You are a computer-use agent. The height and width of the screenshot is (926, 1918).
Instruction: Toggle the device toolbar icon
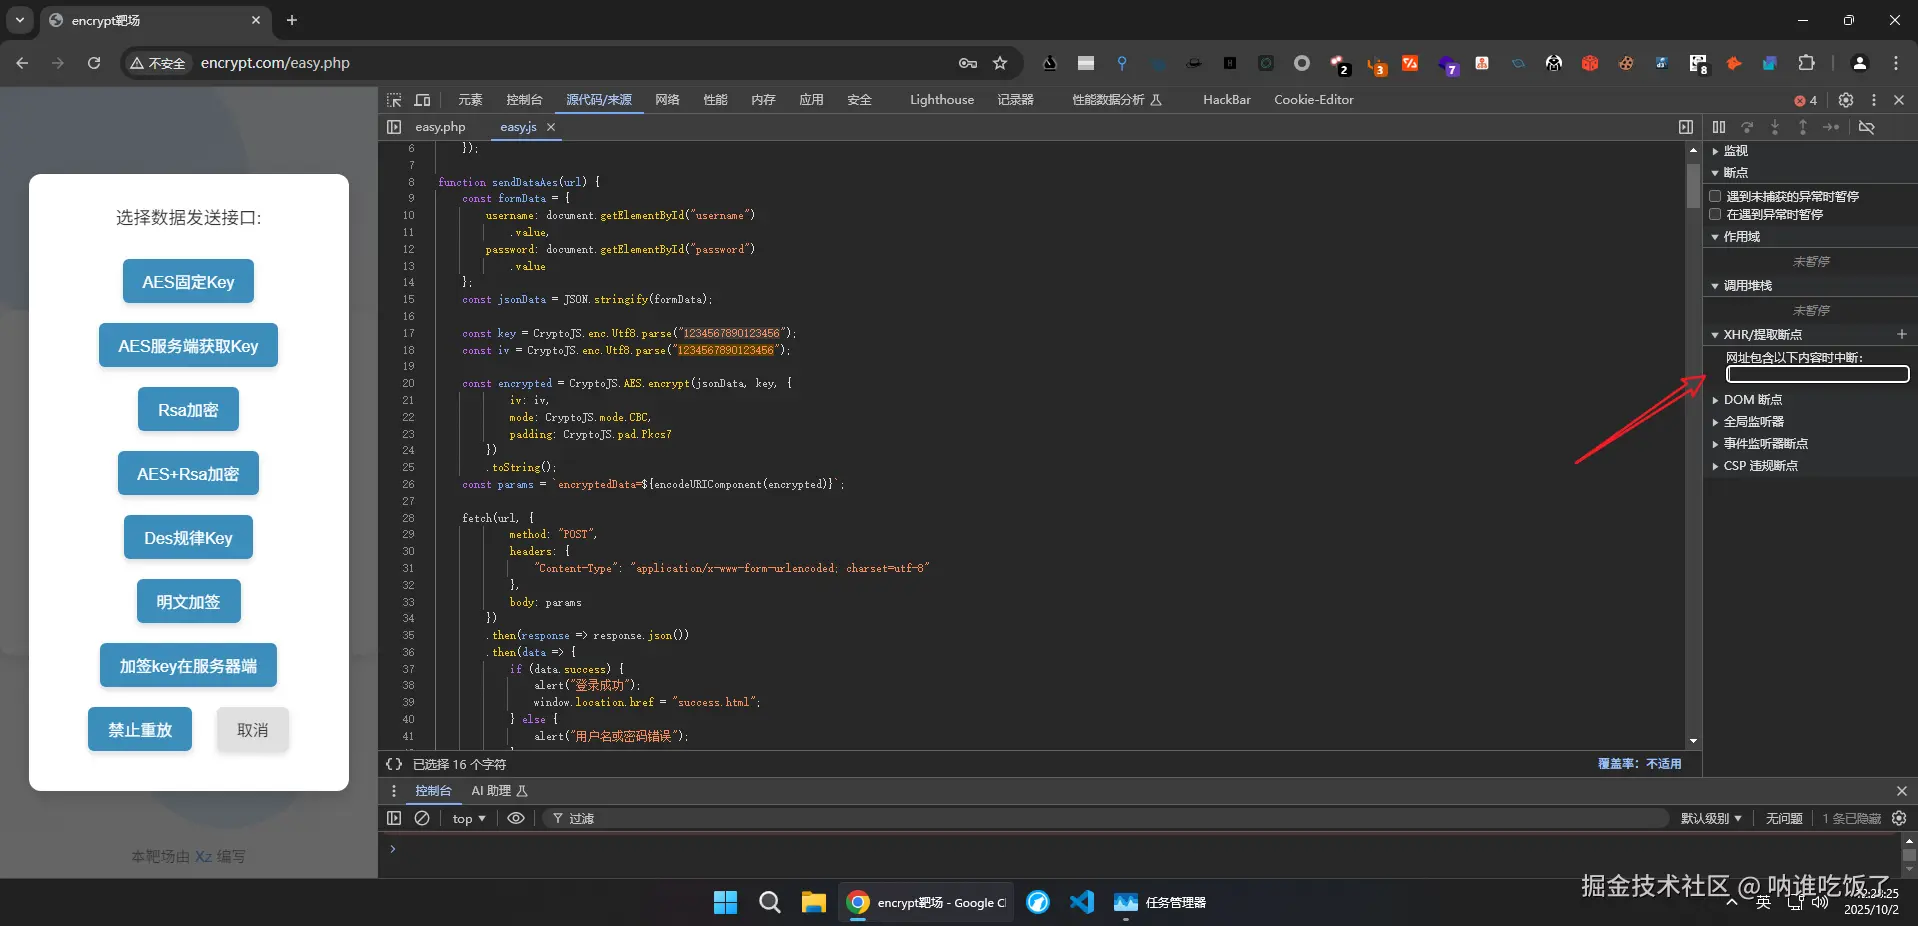(x=422, y=100)
